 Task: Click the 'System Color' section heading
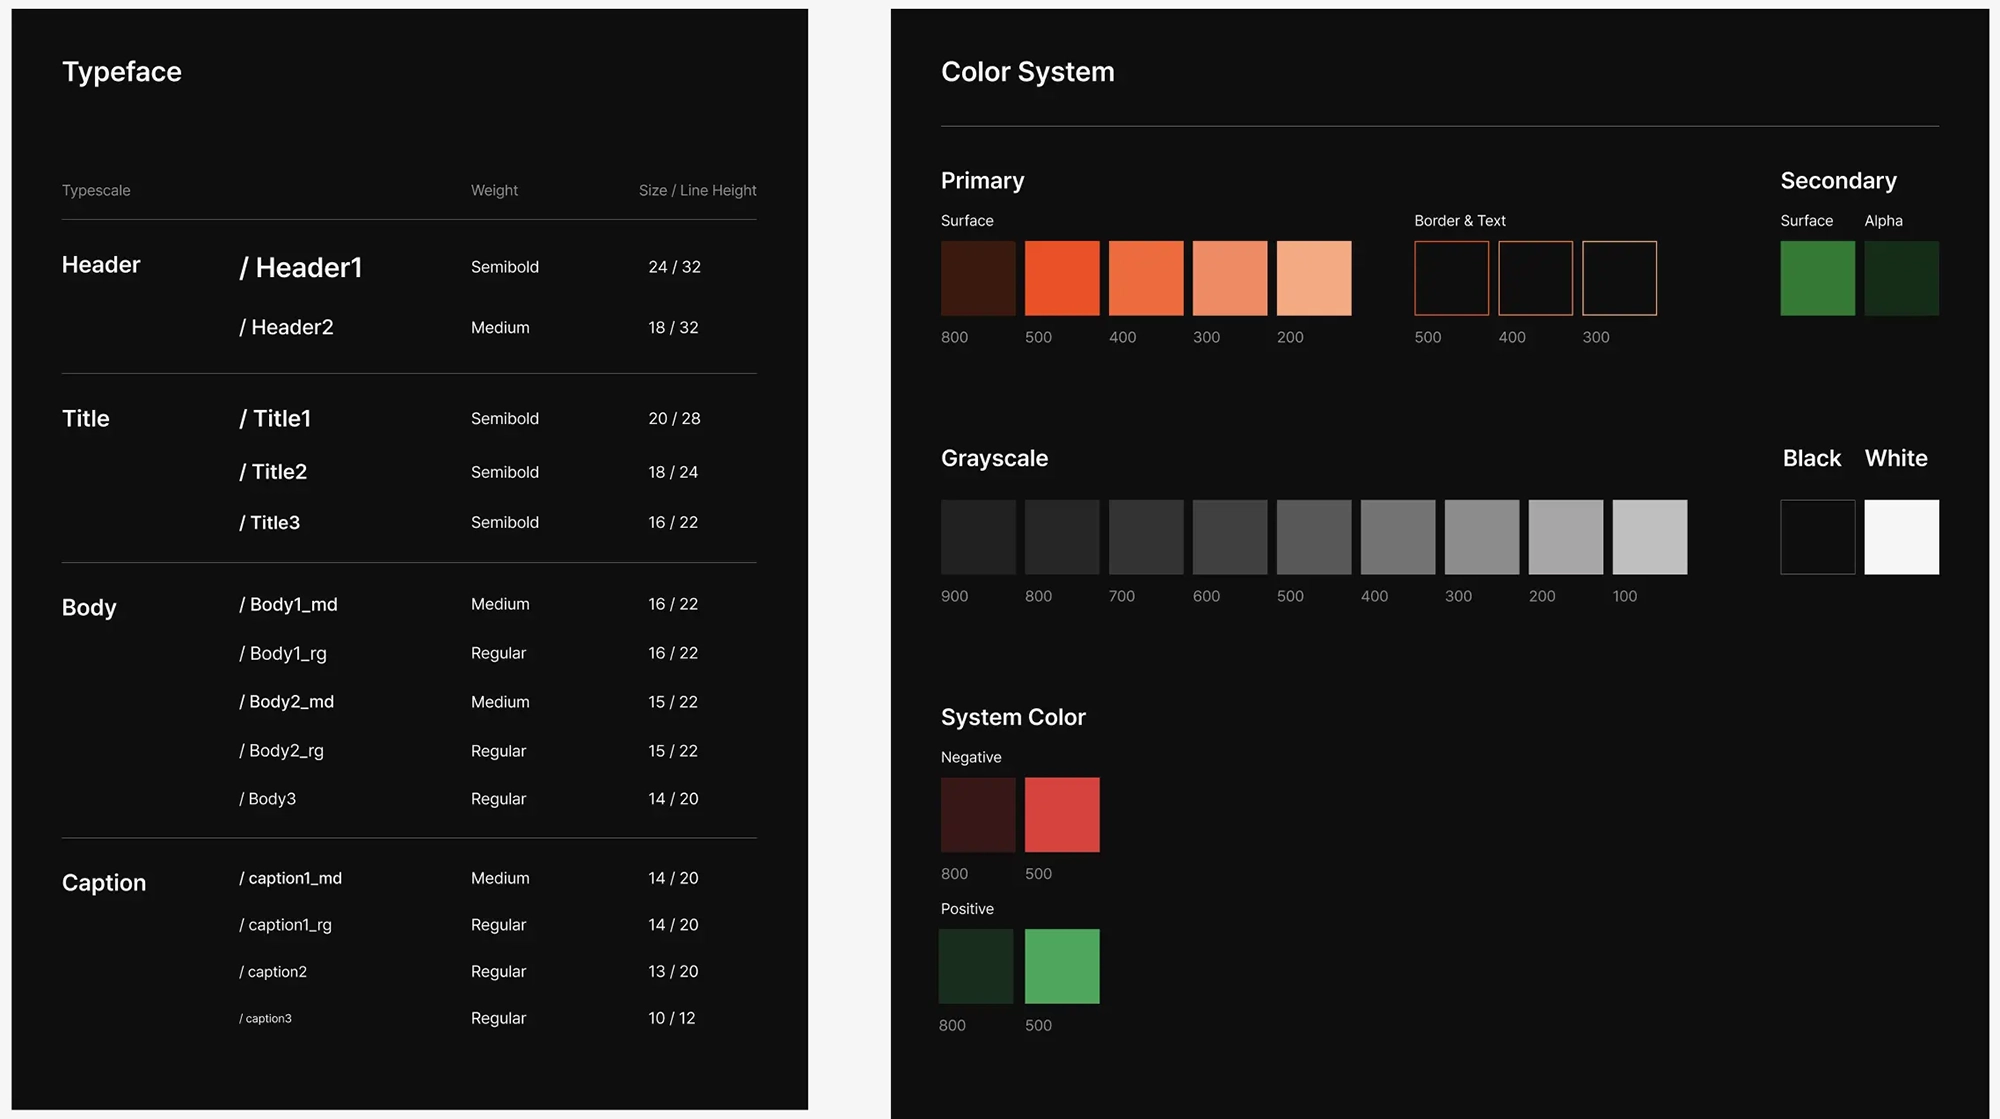point(1013,717)
